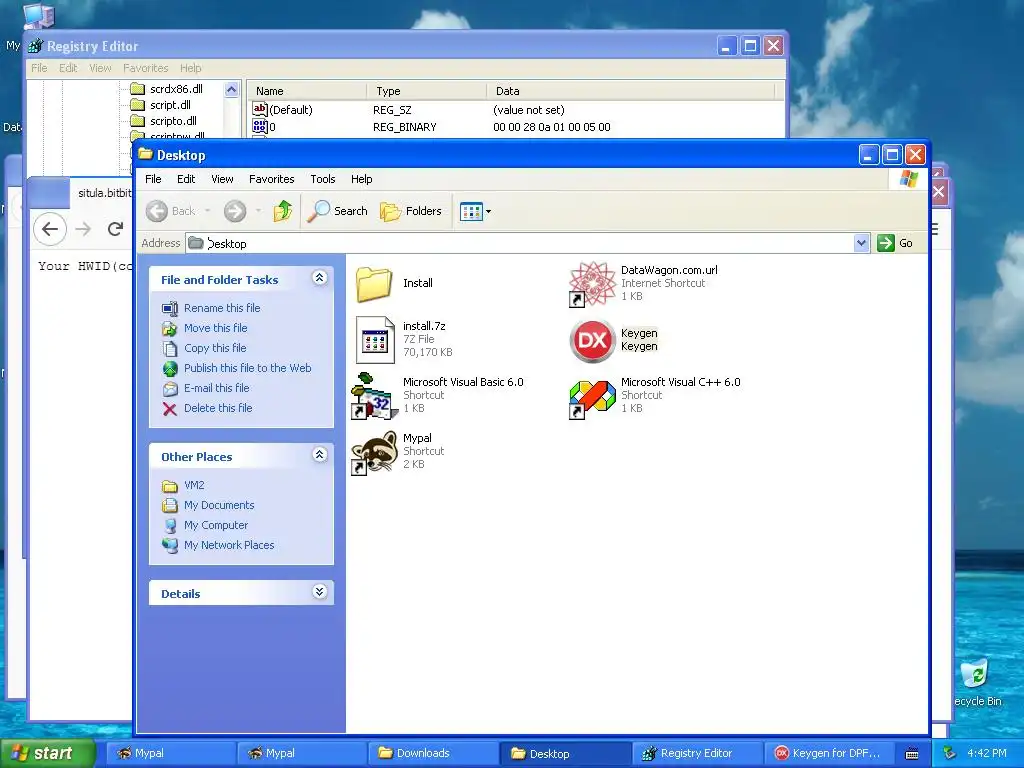Open the File menu in Desktop window
The image size is (1024, 768).
153,179
